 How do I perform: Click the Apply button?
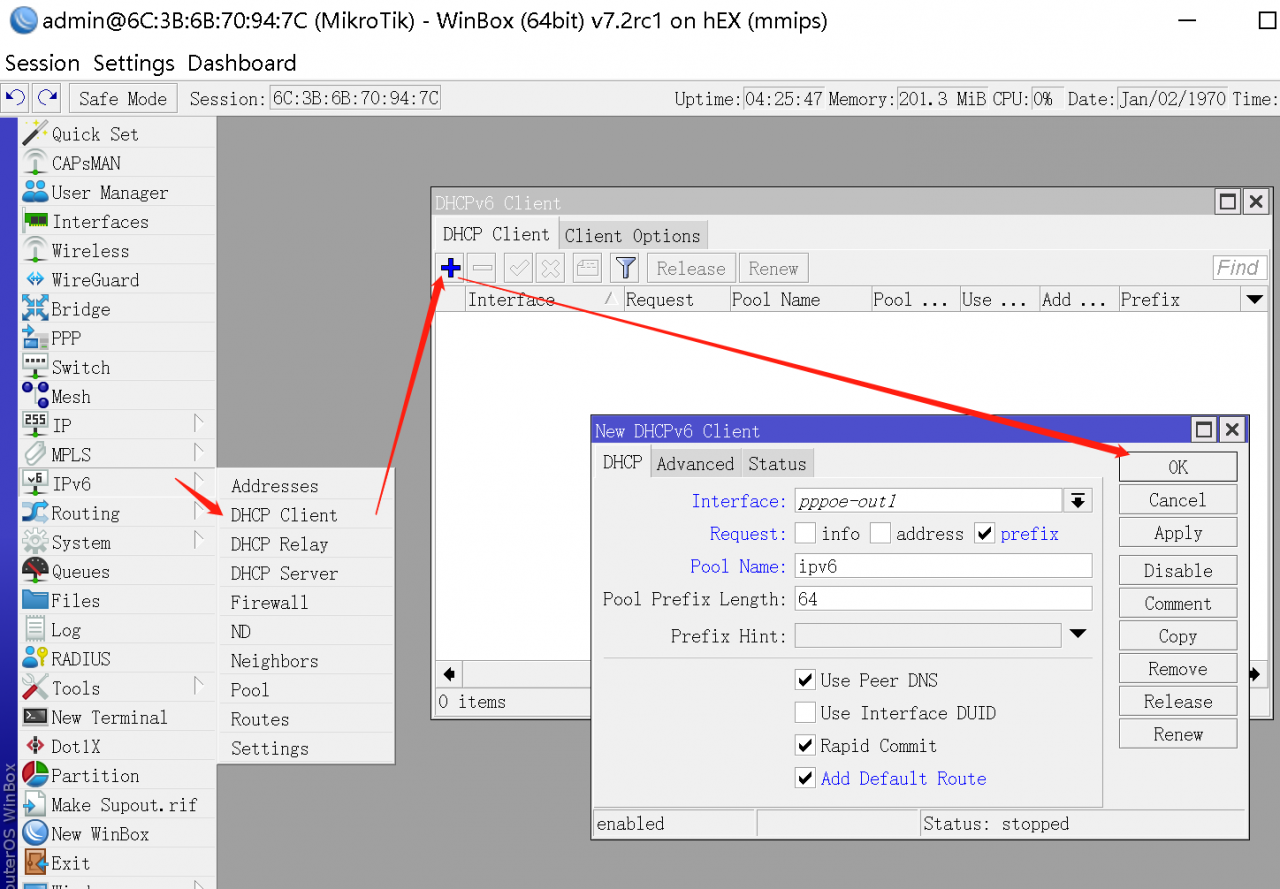pos(1177,533)
